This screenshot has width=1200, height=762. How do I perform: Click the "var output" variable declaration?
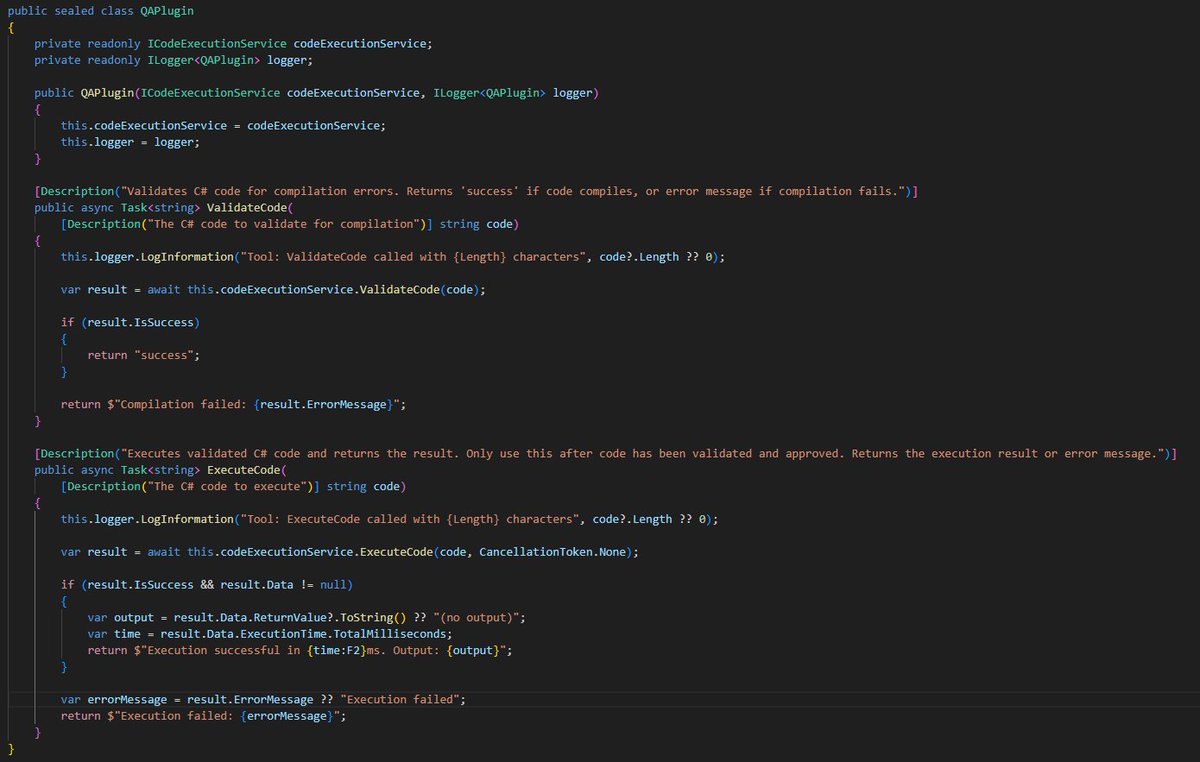coord(121,617)
